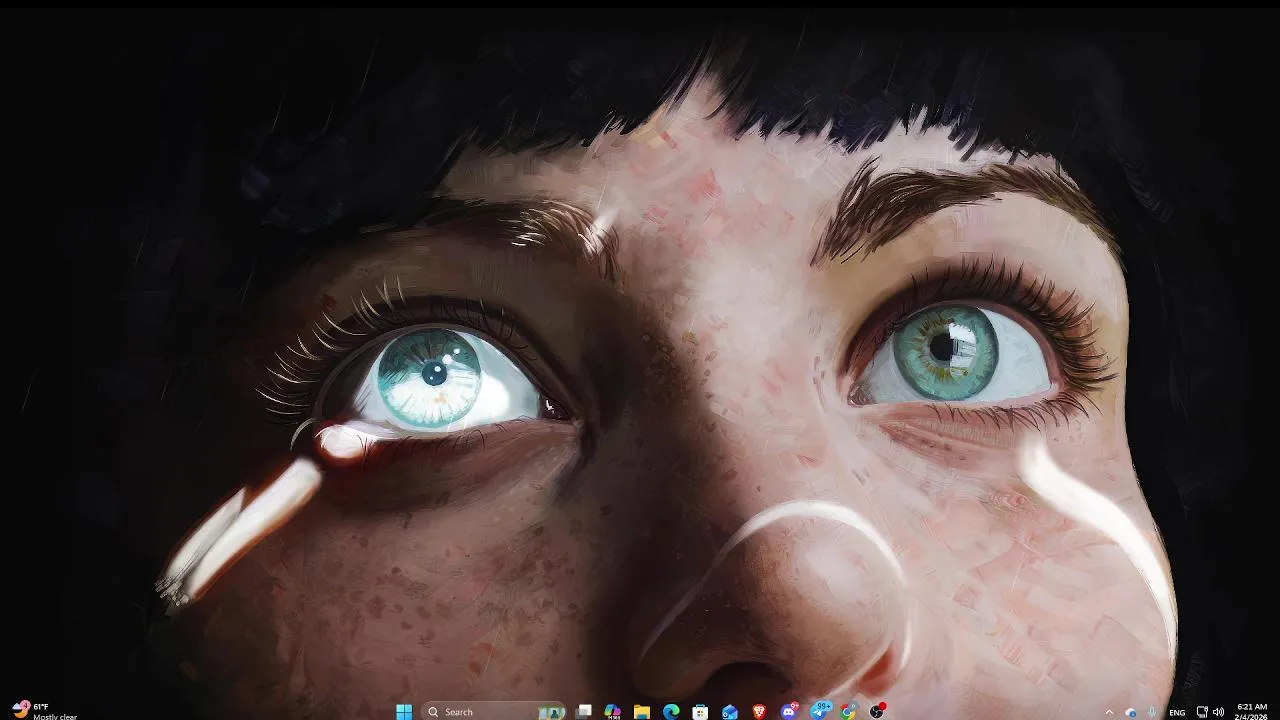Launch Brave browser from the taskbar

pyautogui.click(x=759, y=712)
